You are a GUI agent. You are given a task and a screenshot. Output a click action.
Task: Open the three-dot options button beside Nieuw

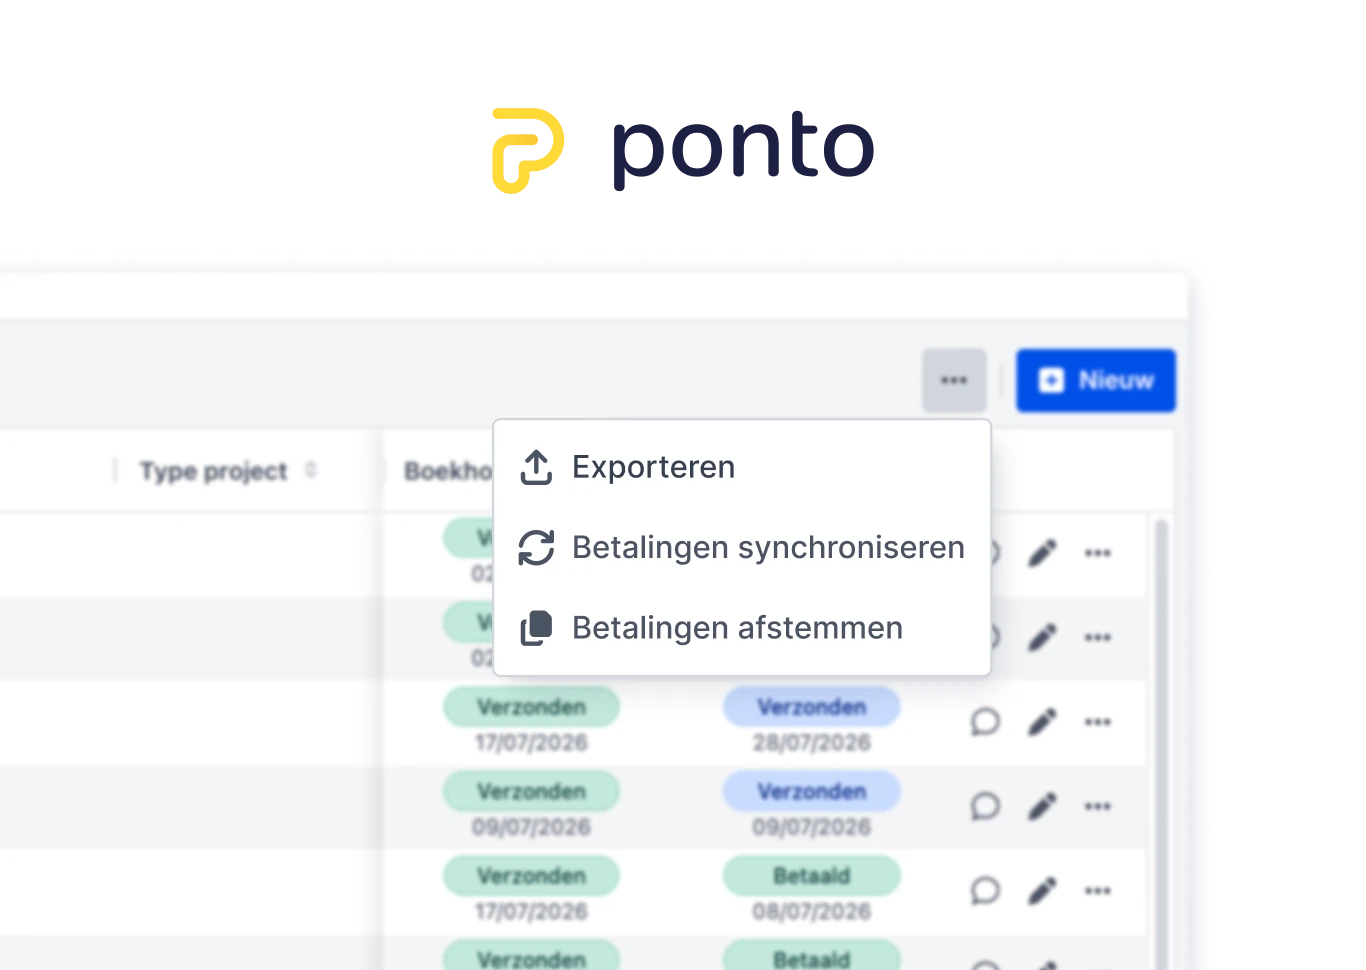(954, 380)
